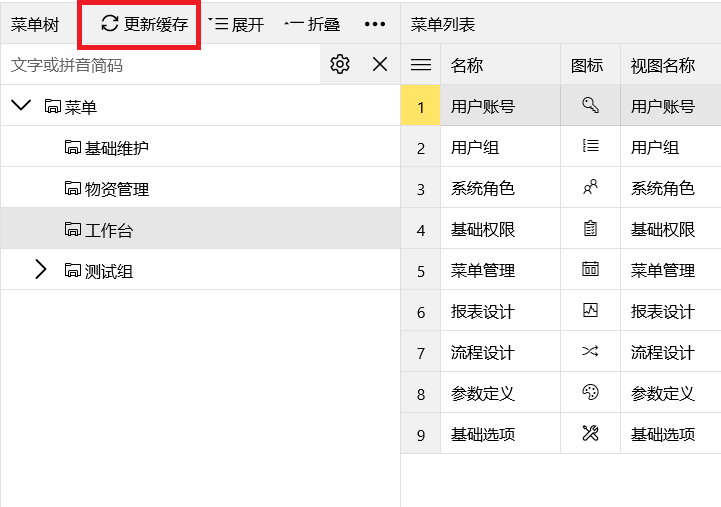Click the palette icon of 参数定义 row
721x507 pixels.
(590, 392)
